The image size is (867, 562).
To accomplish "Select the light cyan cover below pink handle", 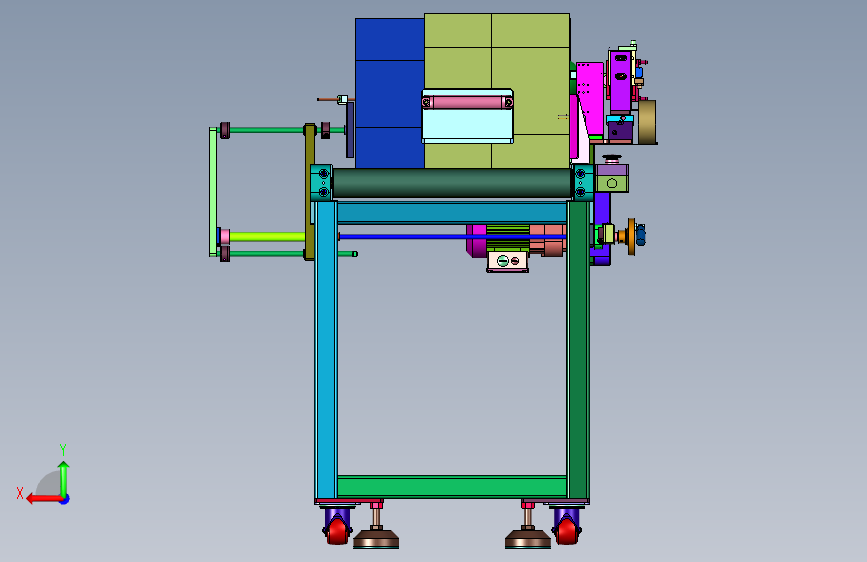I will click(467, 125).
